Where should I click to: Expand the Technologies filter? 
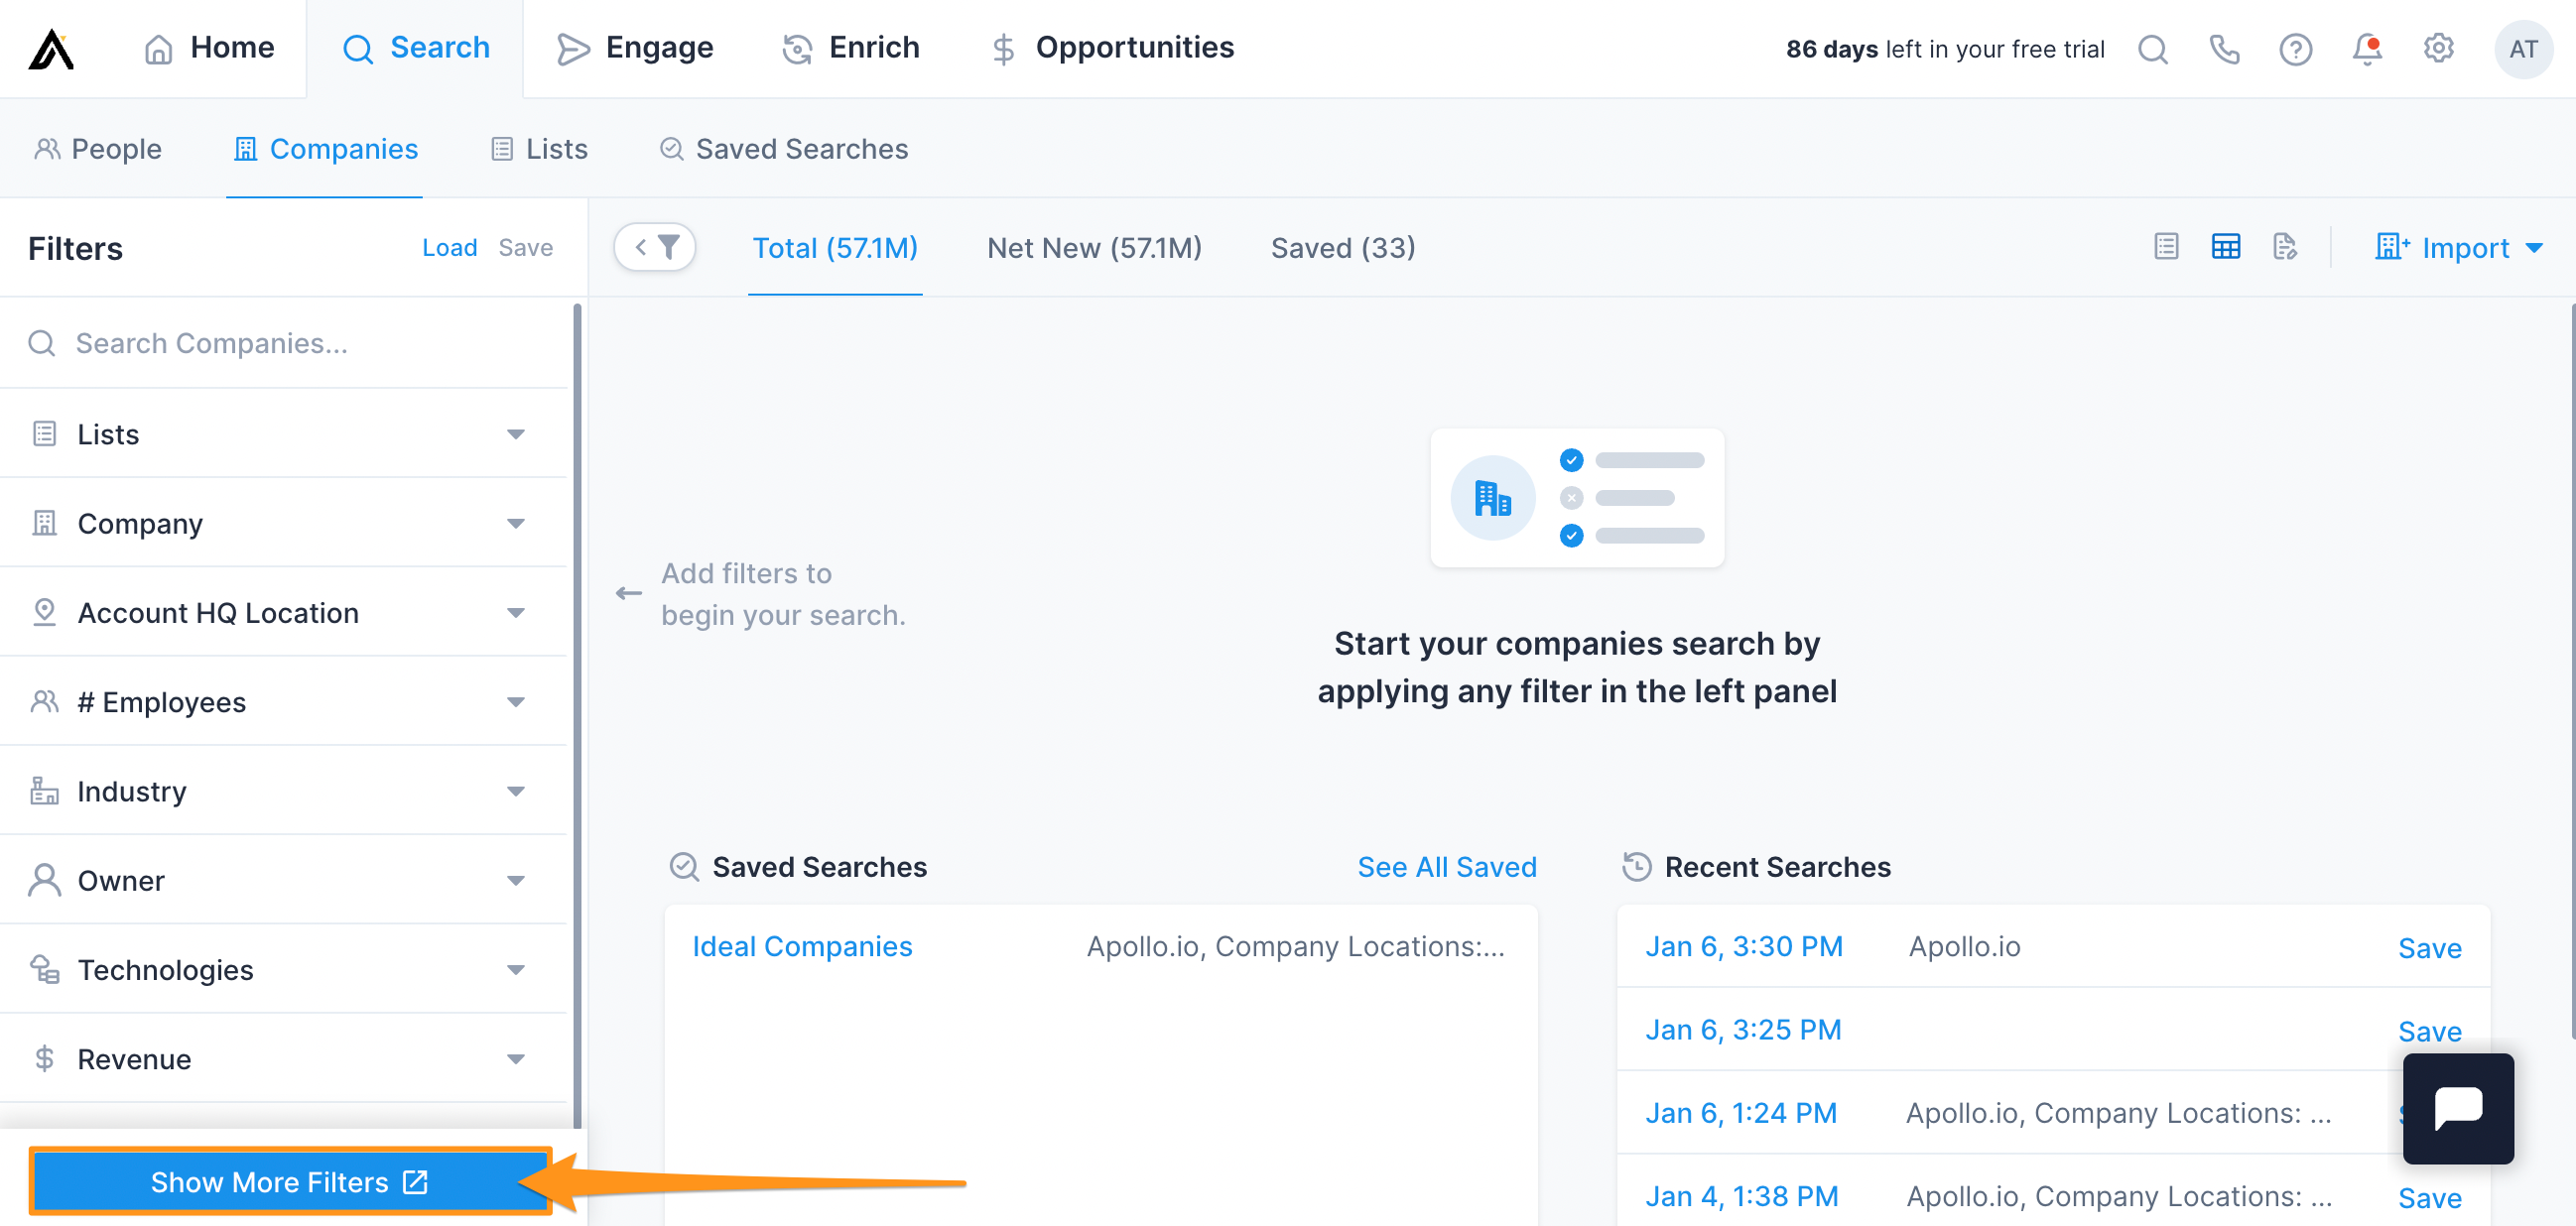tap(283, 969)
